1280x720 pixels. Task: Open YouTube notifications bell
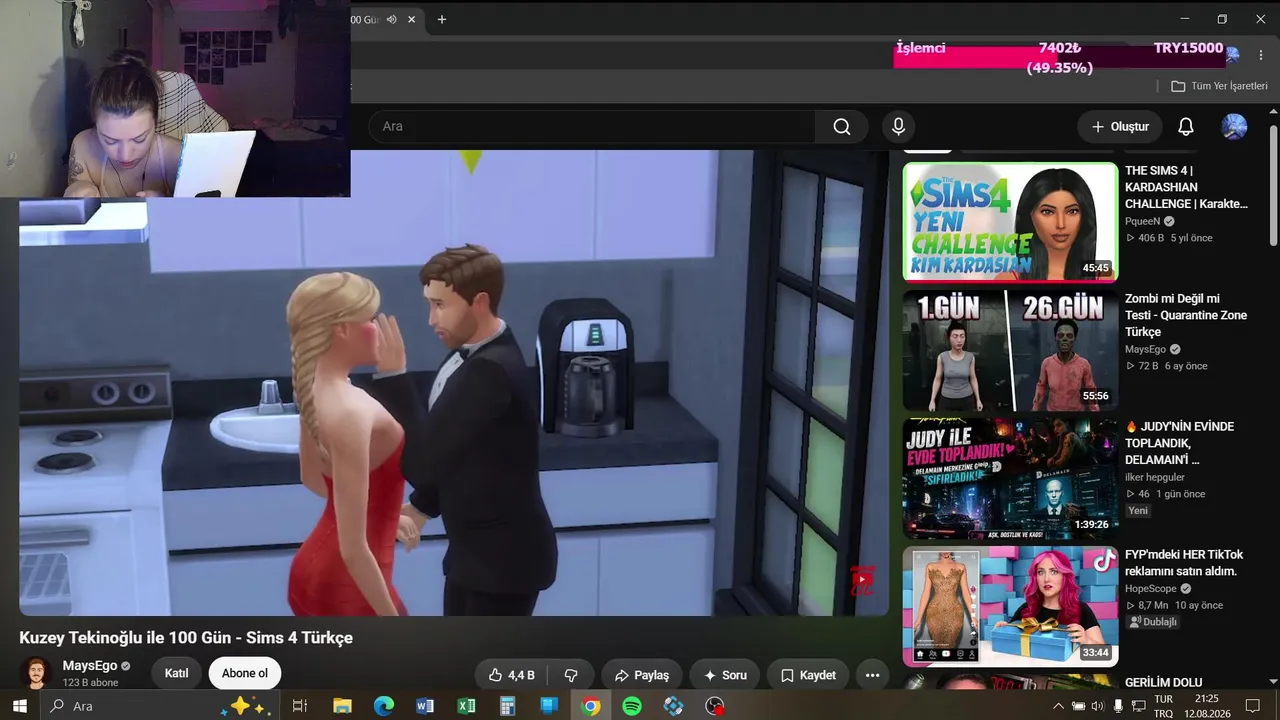(1185, 127)
